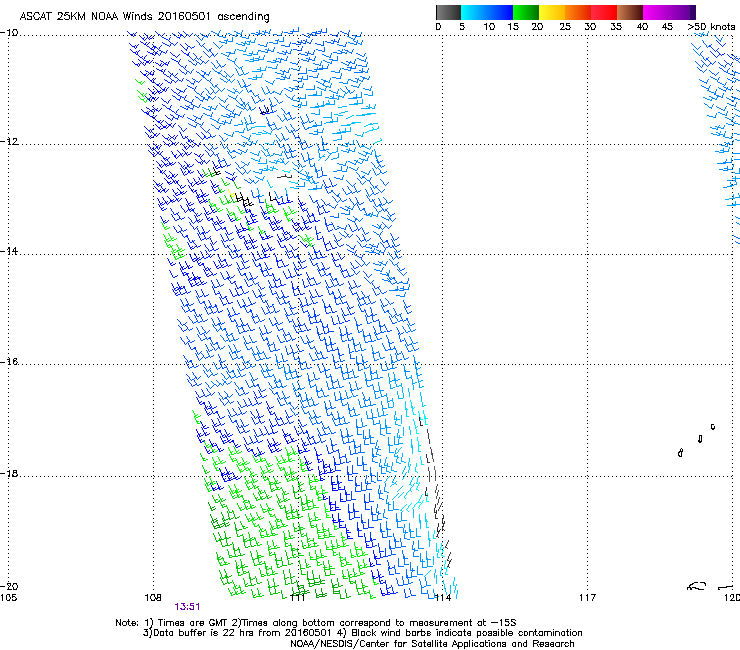740x650 pixels.
Task: Click the longitude label "108"
Action: [x=153, y=598]
